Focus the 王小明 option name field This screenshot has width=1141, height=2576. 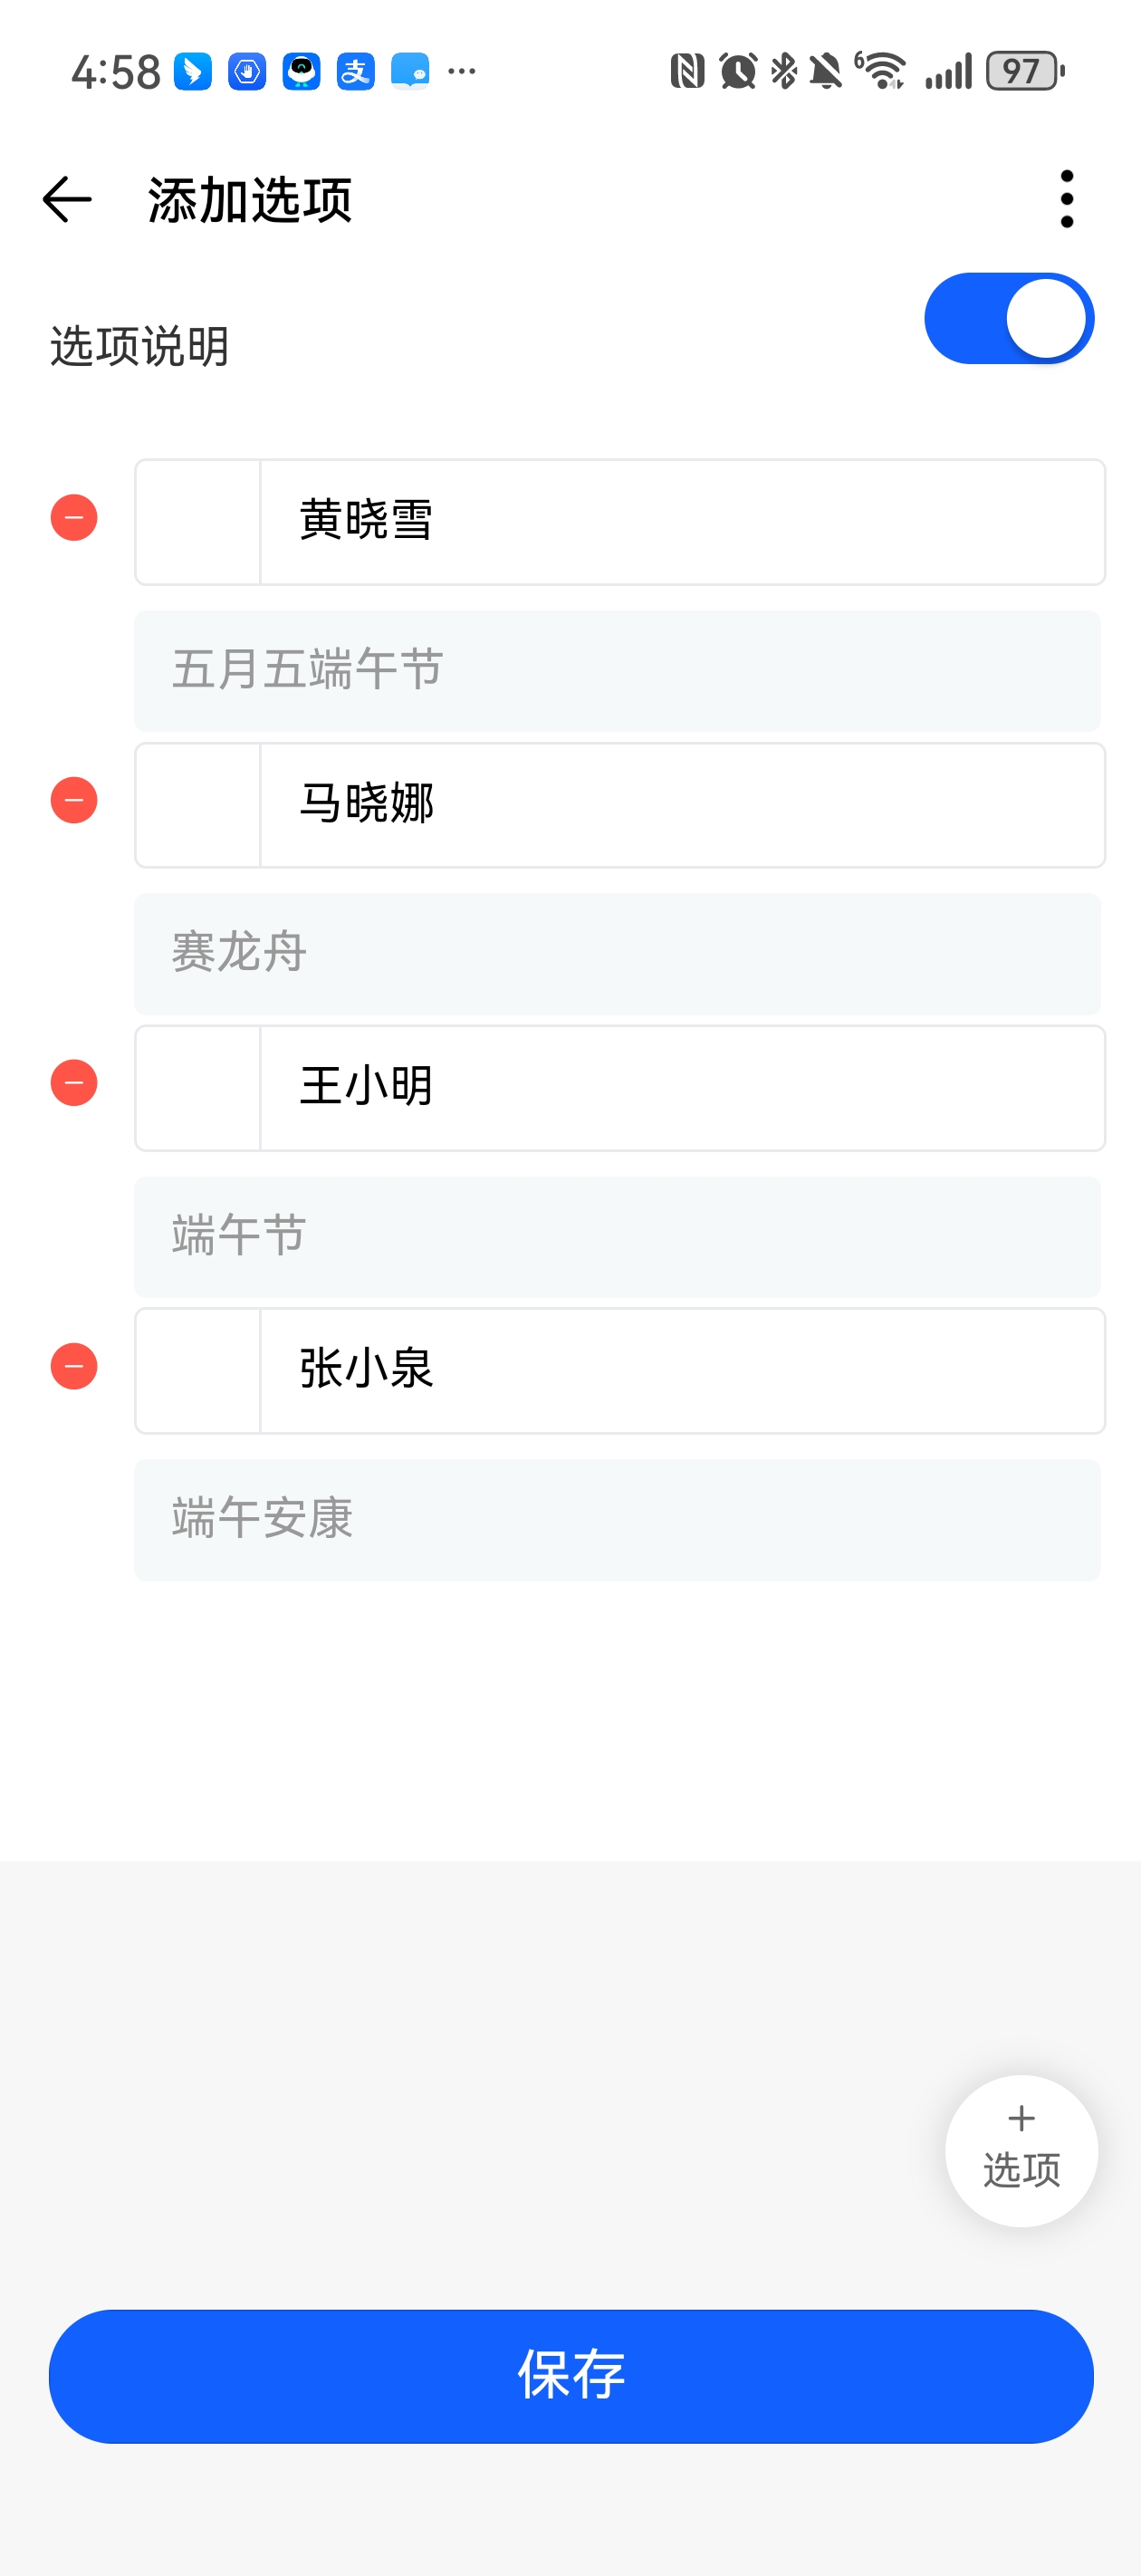pos(680,1088)
